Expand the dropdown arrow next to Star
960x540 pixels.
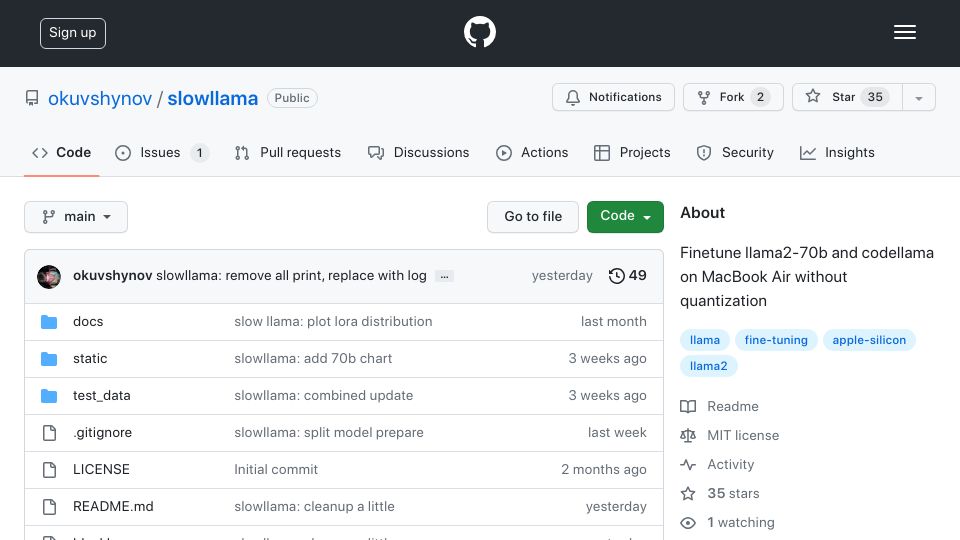click(x=918, y=98)
